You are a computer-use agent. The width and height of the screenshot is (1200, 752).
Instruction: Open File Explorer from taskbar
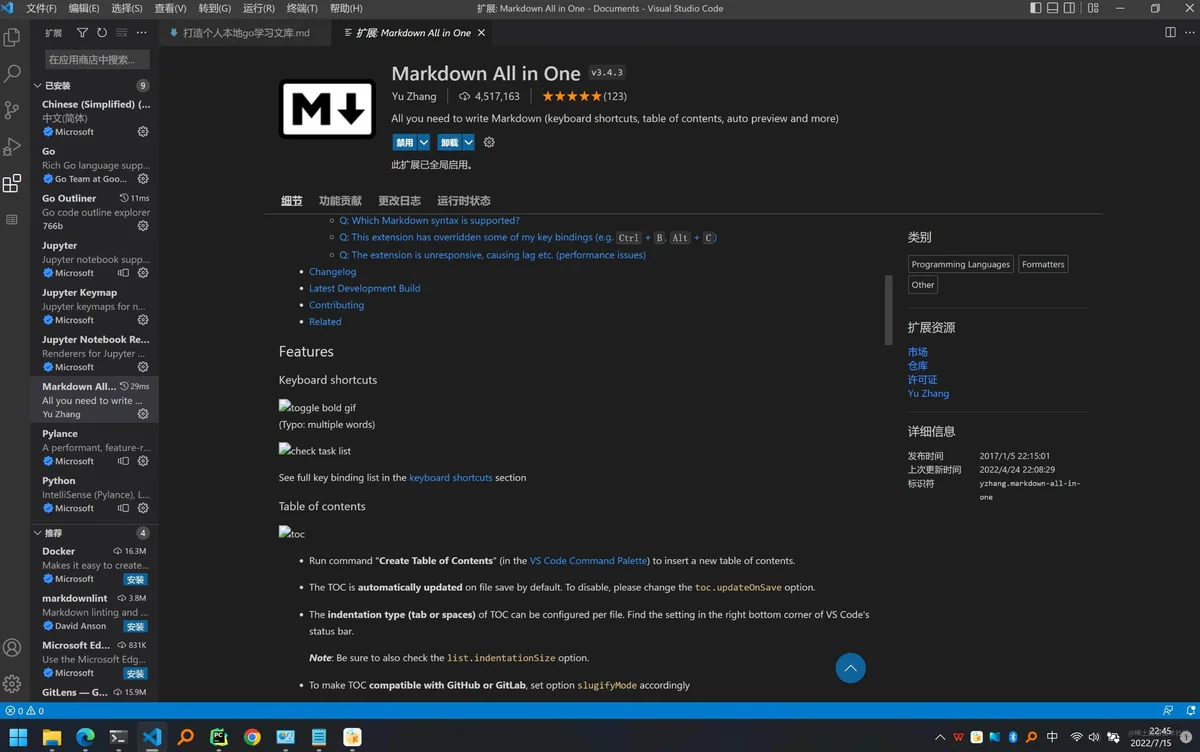pyautogui.click(x=52, y=738)
